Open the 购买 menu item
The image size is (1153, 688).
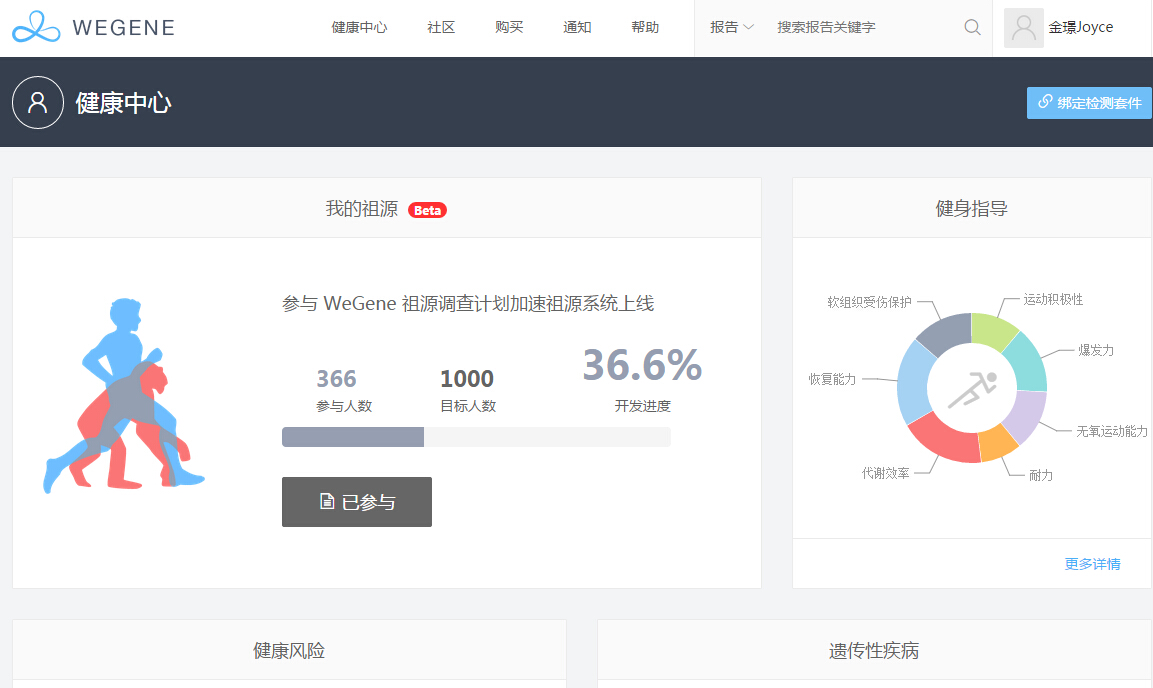[509, 27]
